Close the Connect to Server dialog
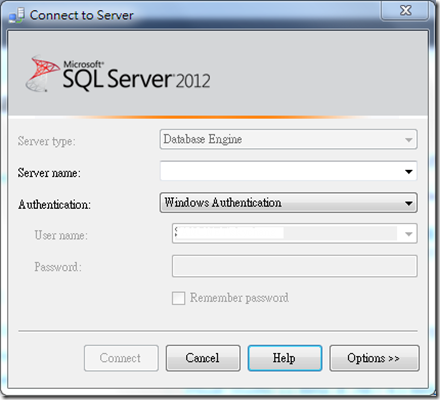Viewport: 440px width, 400px height. coord(405,10)
